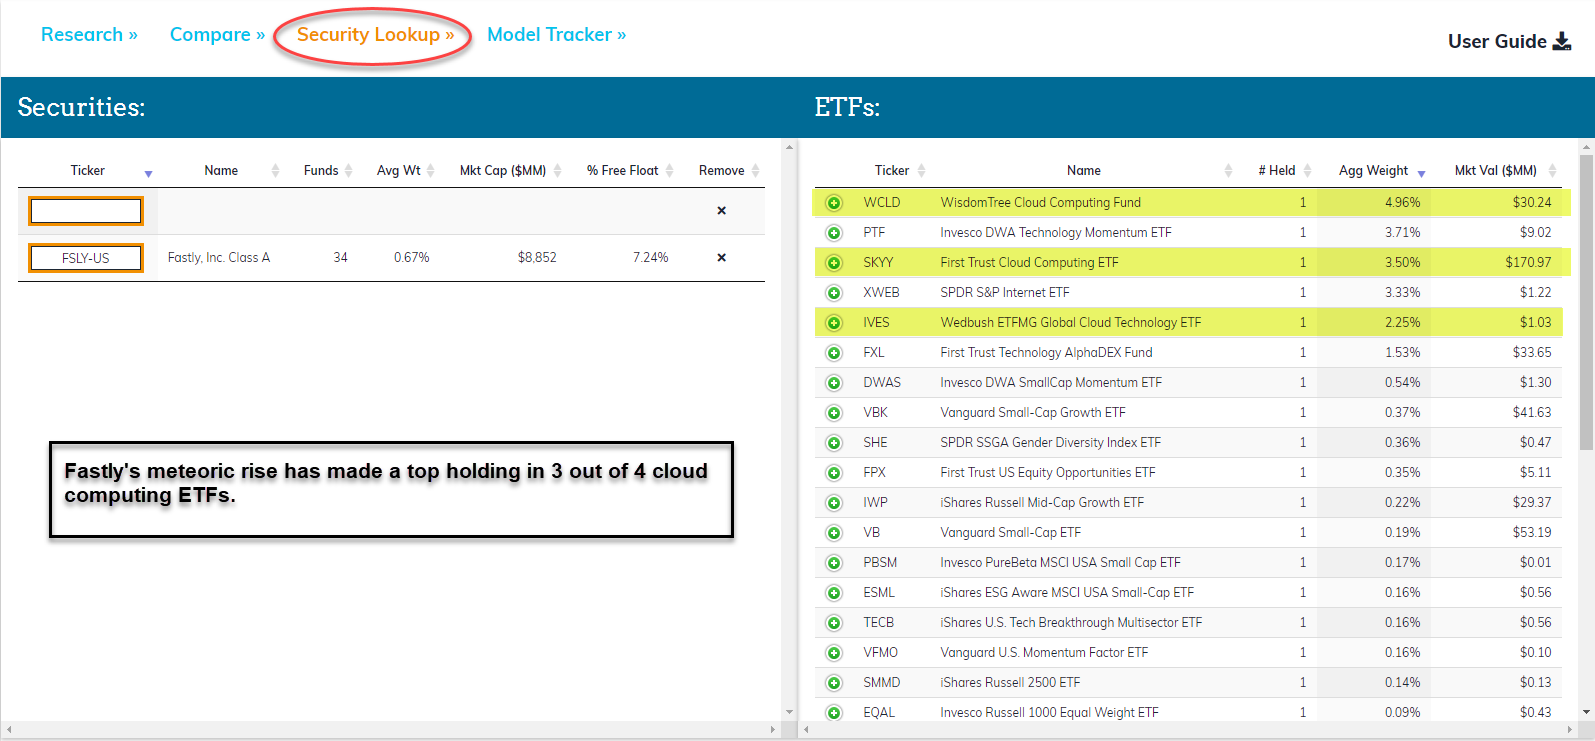Add the EQAL ETF with green plus icon

[x=834, y=713]
